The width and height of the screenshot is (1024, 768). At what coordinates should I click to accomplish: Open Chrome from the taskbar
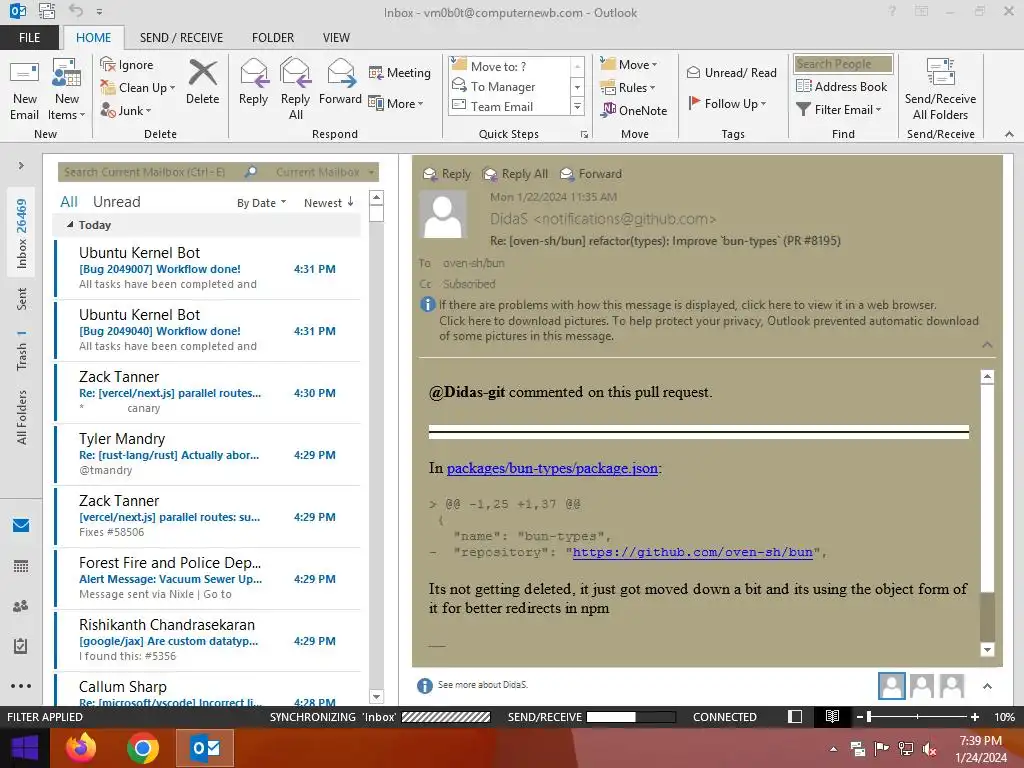click(143, 748)
